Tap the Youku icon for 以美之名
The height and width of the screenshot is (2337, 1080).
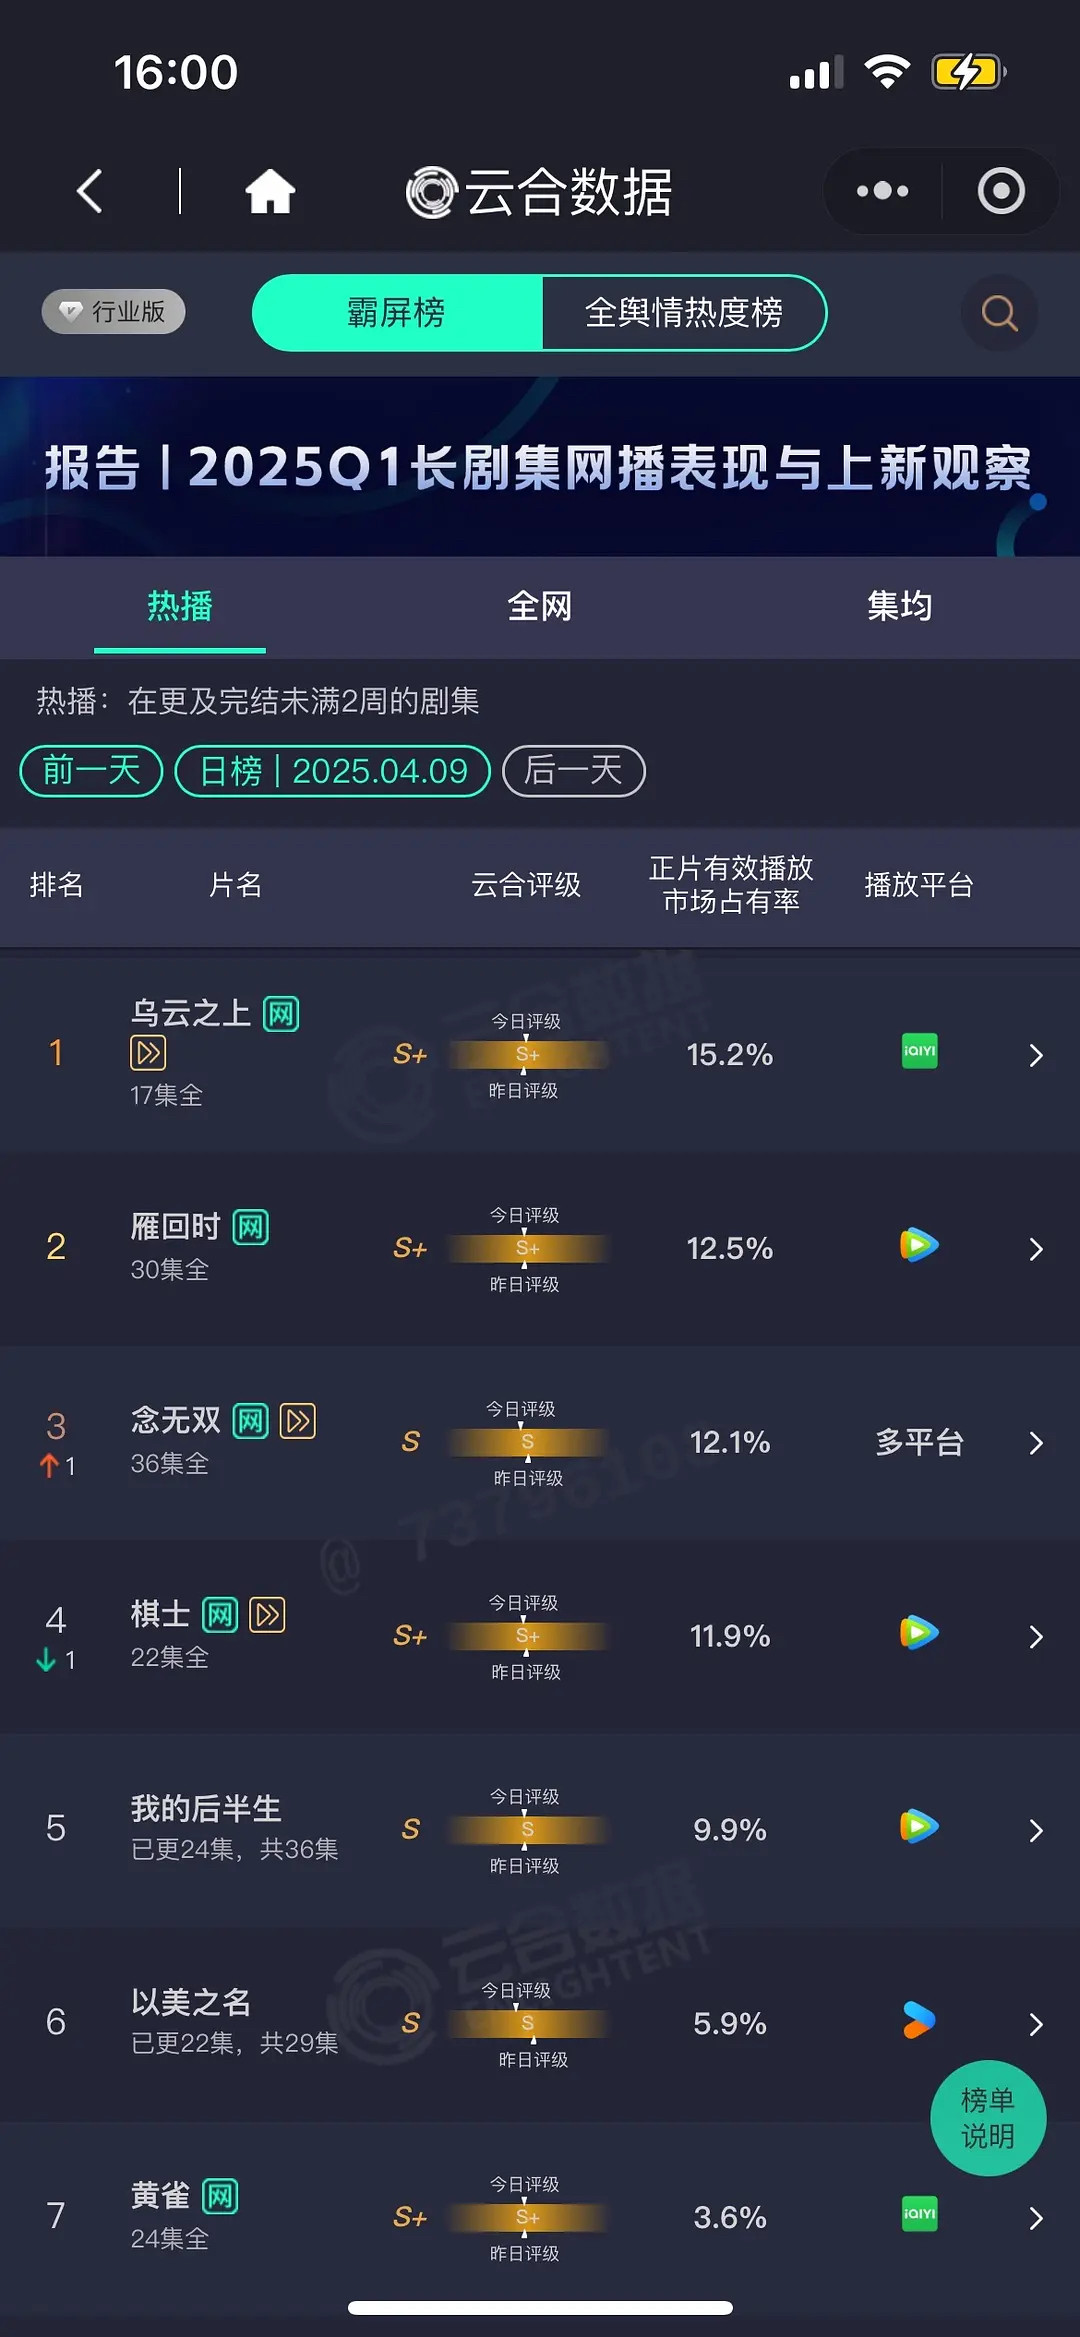pyautogui.click(x=919, y=2020)
